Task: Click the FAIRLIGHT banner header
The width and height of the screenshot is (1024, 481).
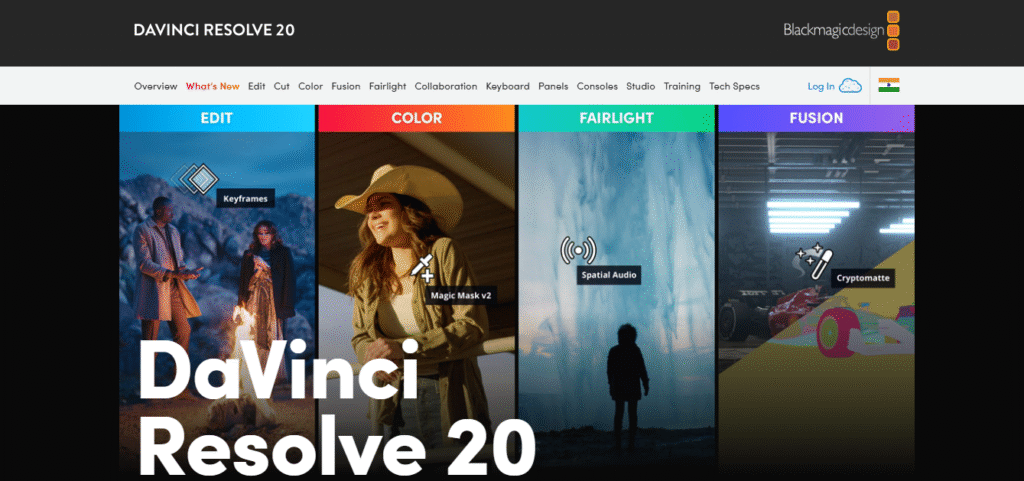Action: pyautogui.click(x=616, y=118)
